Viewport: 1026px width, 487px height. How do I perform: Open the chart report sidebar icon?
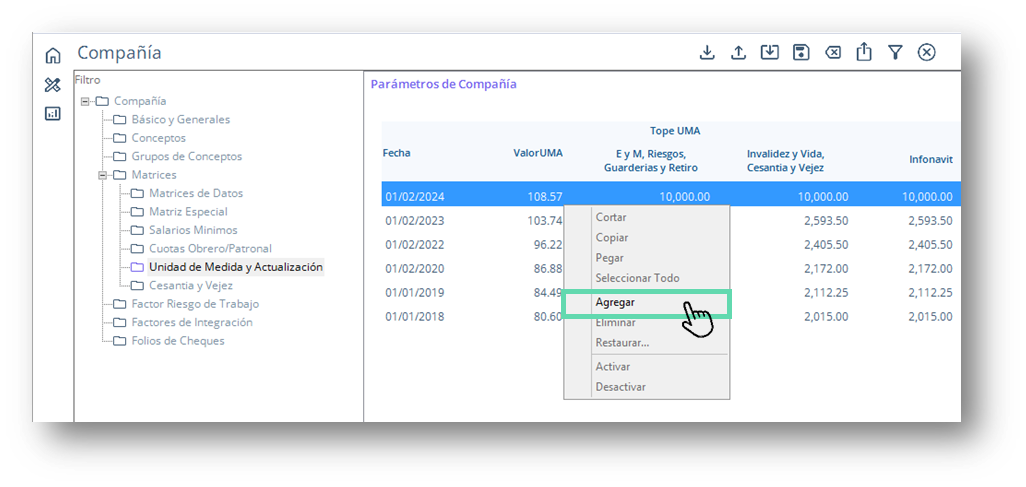tap(53, 114)
